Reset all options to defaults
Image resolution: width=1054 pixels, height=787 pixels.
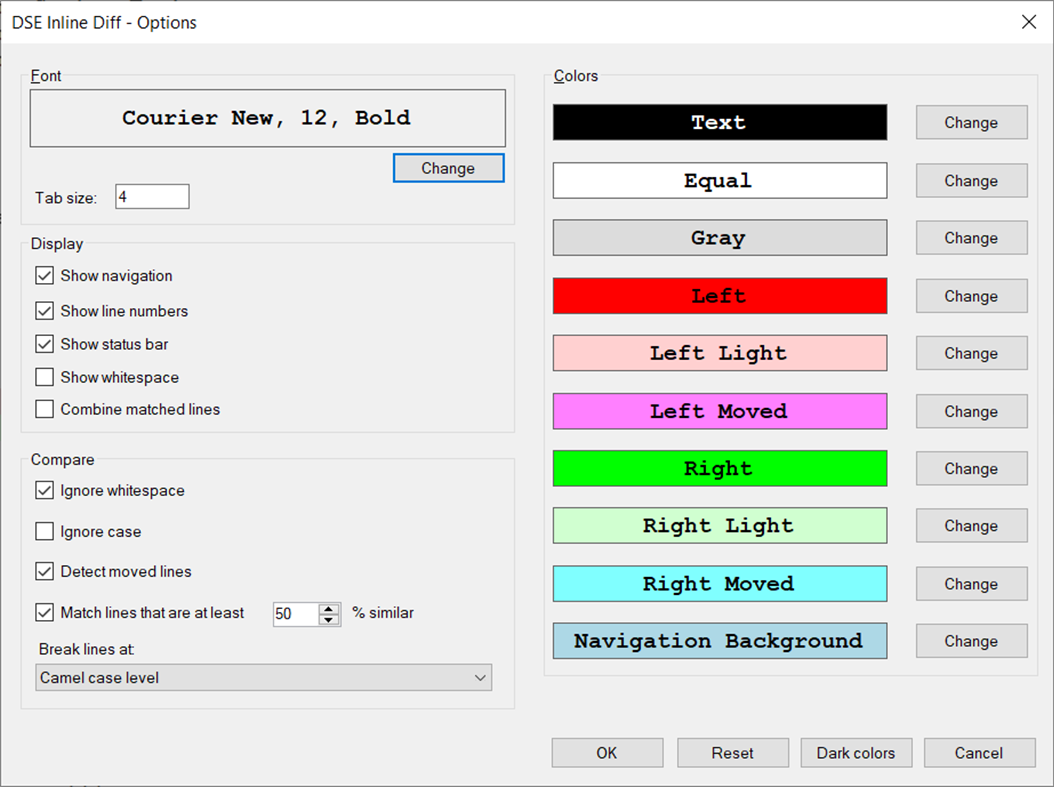pyautogui.click(x=733, y=752)
